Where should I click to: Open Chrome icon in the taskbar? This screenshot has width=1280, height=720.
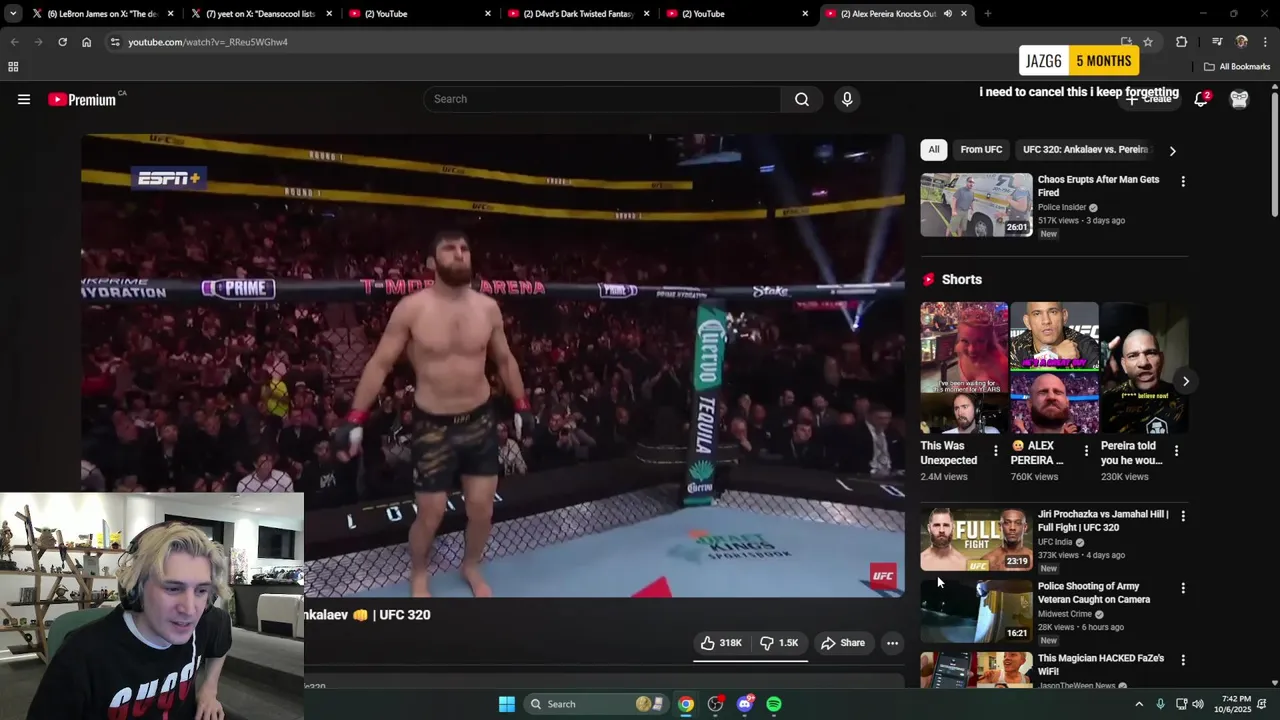686,704
